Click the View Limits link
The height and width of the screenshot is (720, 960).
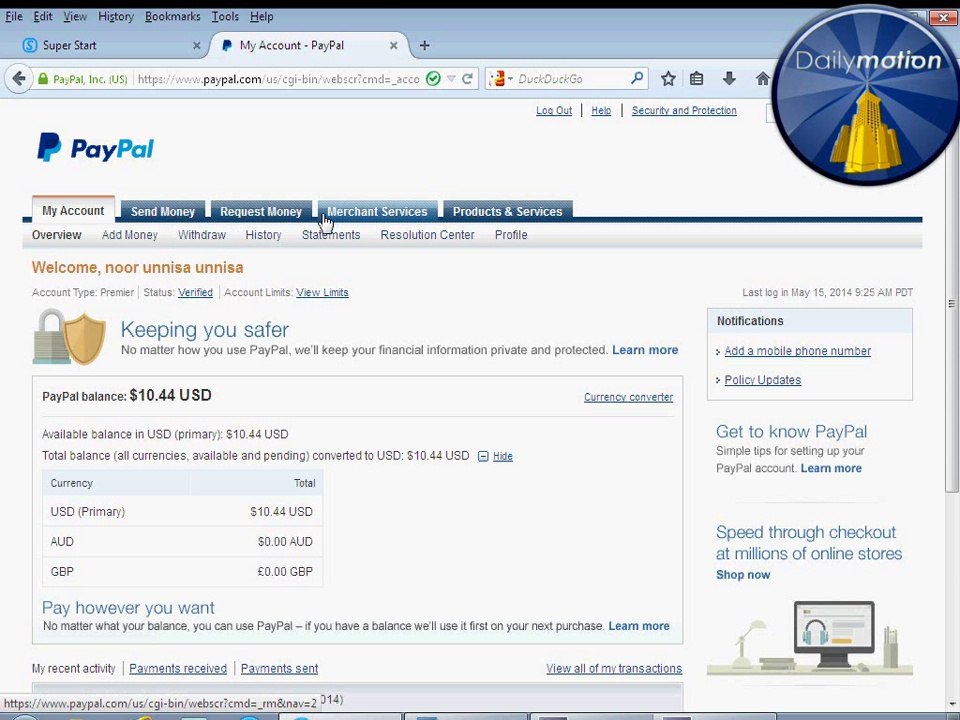pos(322,293)
